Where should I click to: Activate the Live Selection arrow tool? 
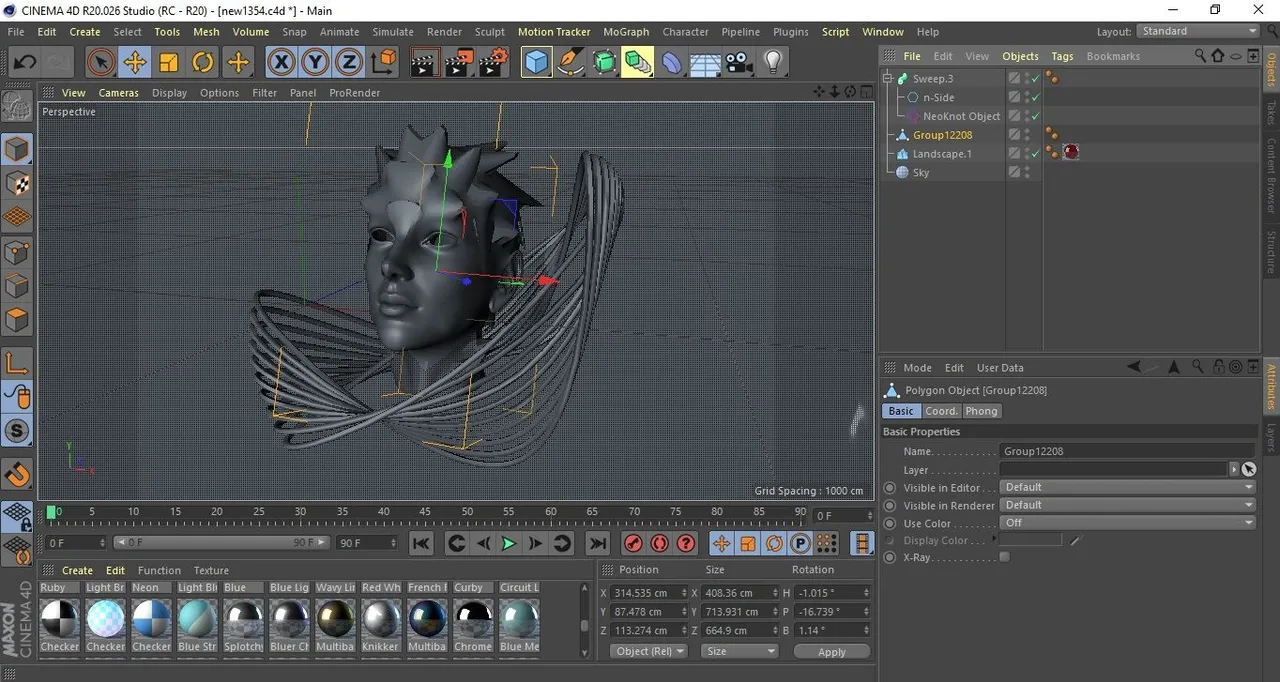100,63
